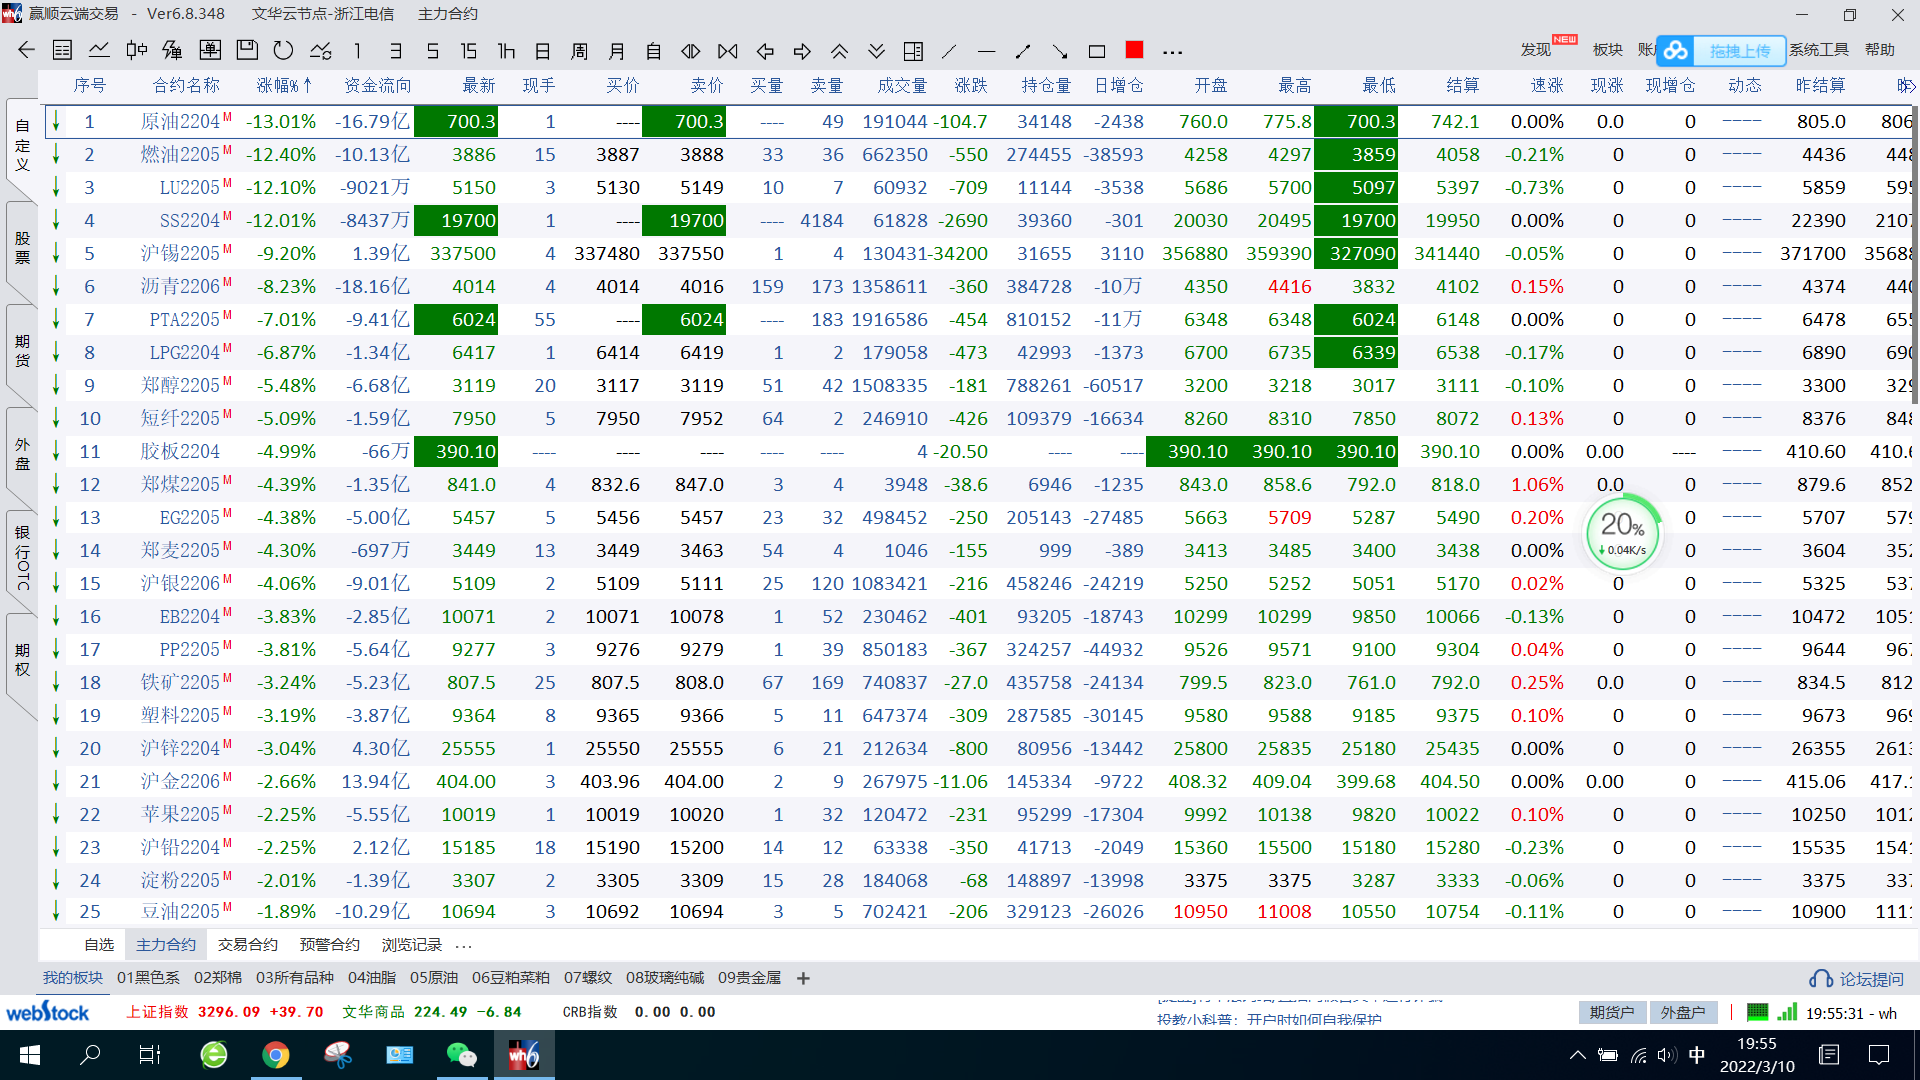This screenshot has height=1080, width=1920.
Task: Open the 银行OTC side tab
Action: (22, 556)
